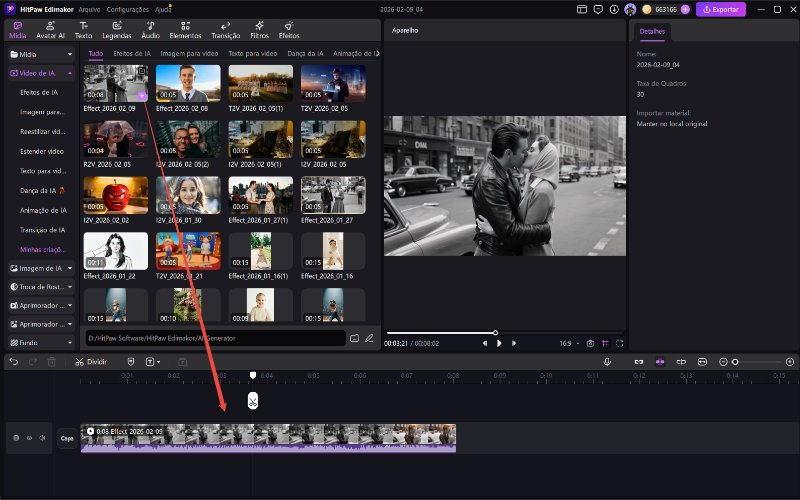Open the Transição tool in top toolbar
Screen dimensions: 800x500
coord(226,29)
